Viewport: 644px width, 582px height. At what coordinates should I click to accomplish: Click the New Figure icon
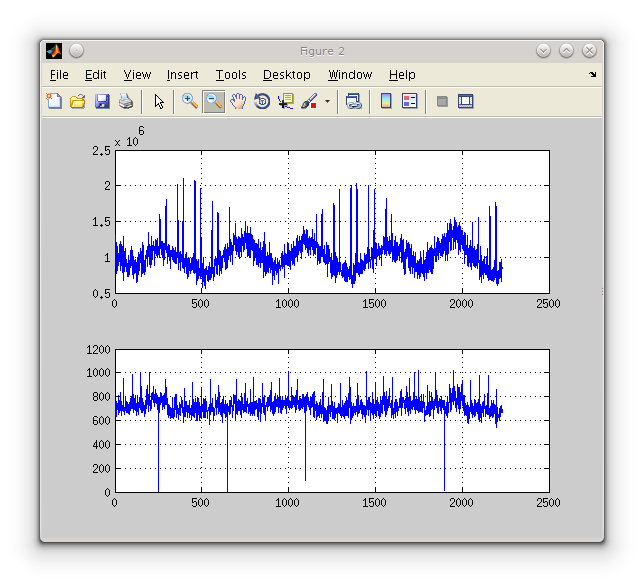54,101
